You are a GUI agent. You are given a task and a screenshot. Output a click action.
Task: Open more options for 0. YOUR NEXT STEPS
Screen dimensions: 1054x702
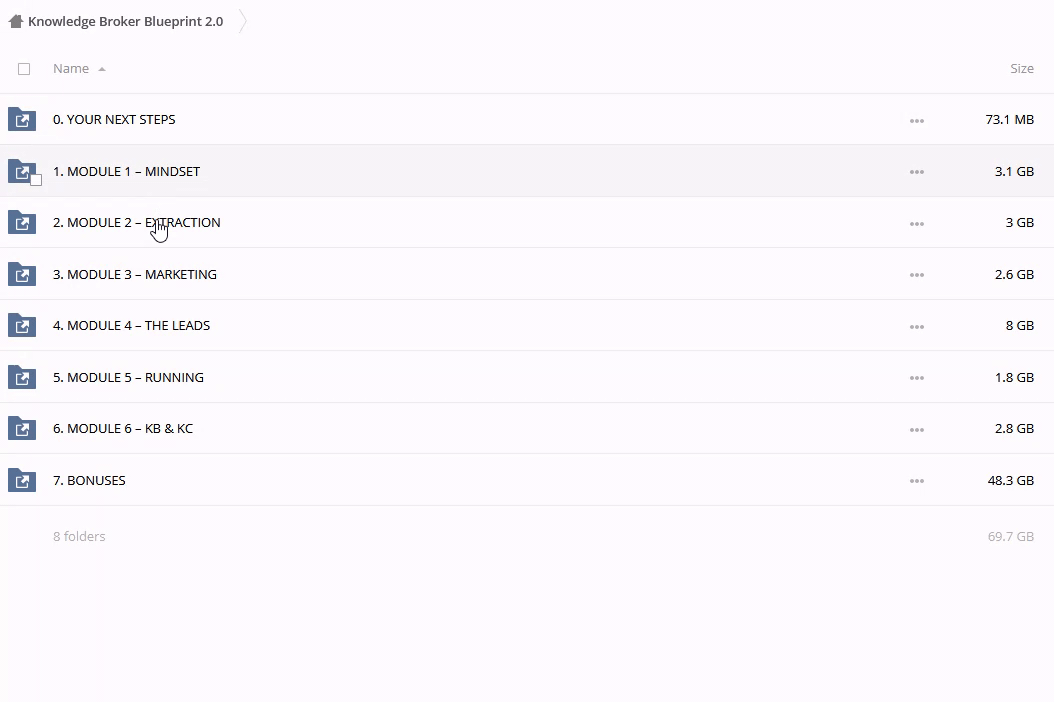coord(916,121)
